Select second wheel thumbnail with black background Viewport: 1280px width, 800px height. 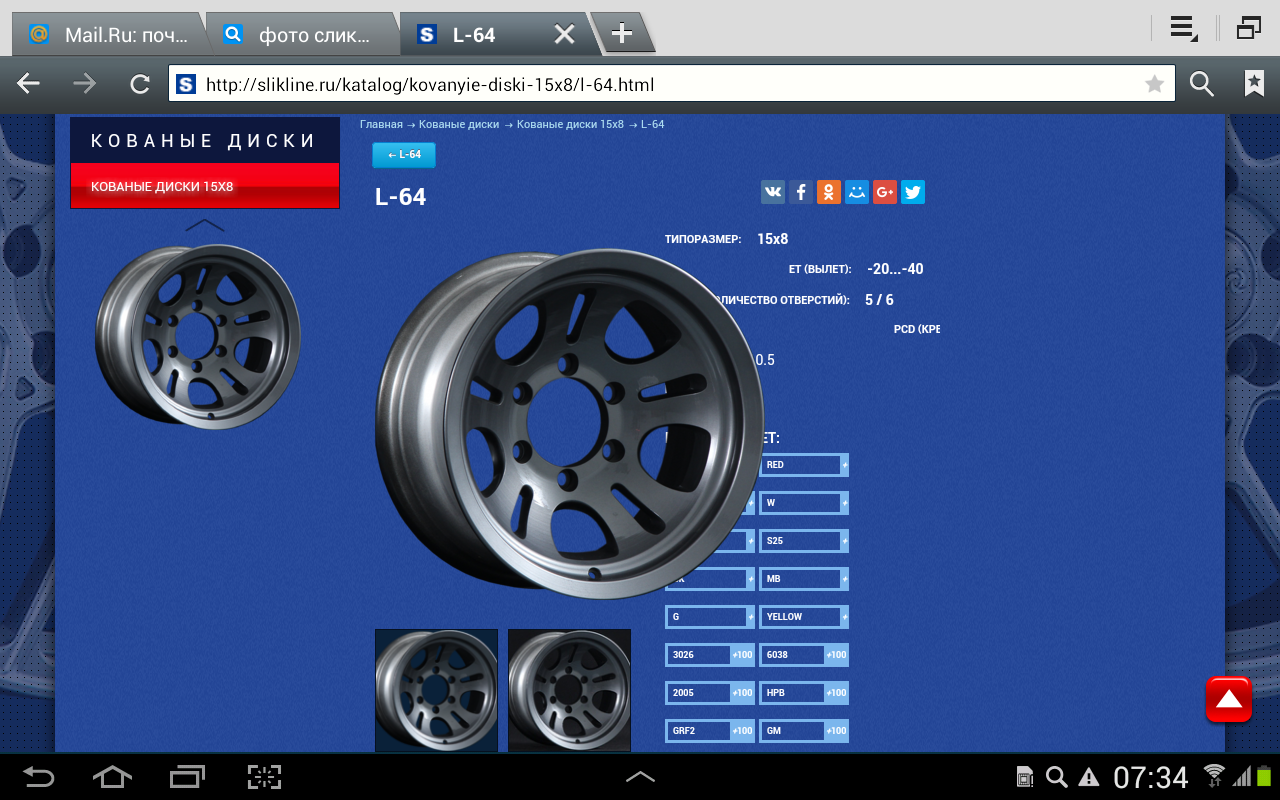569,690
